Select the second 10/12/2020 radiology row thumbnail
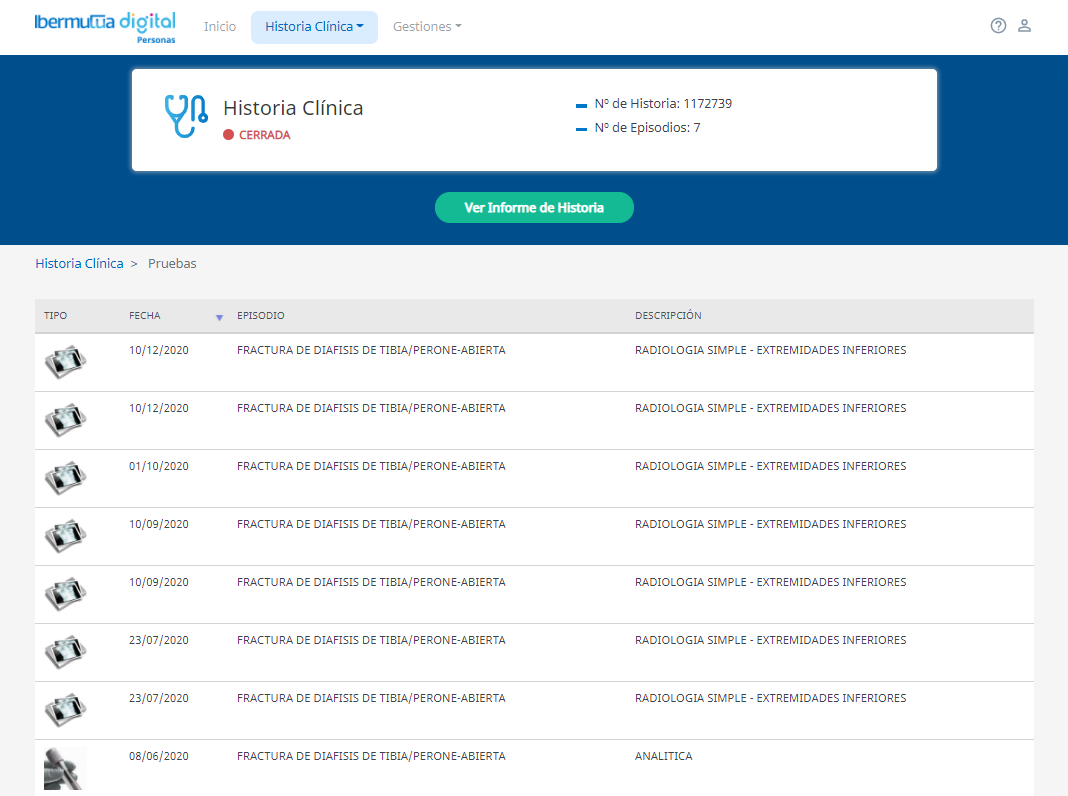The height and width of the screenshot is (796, 1068). click(x=65, y=419)
